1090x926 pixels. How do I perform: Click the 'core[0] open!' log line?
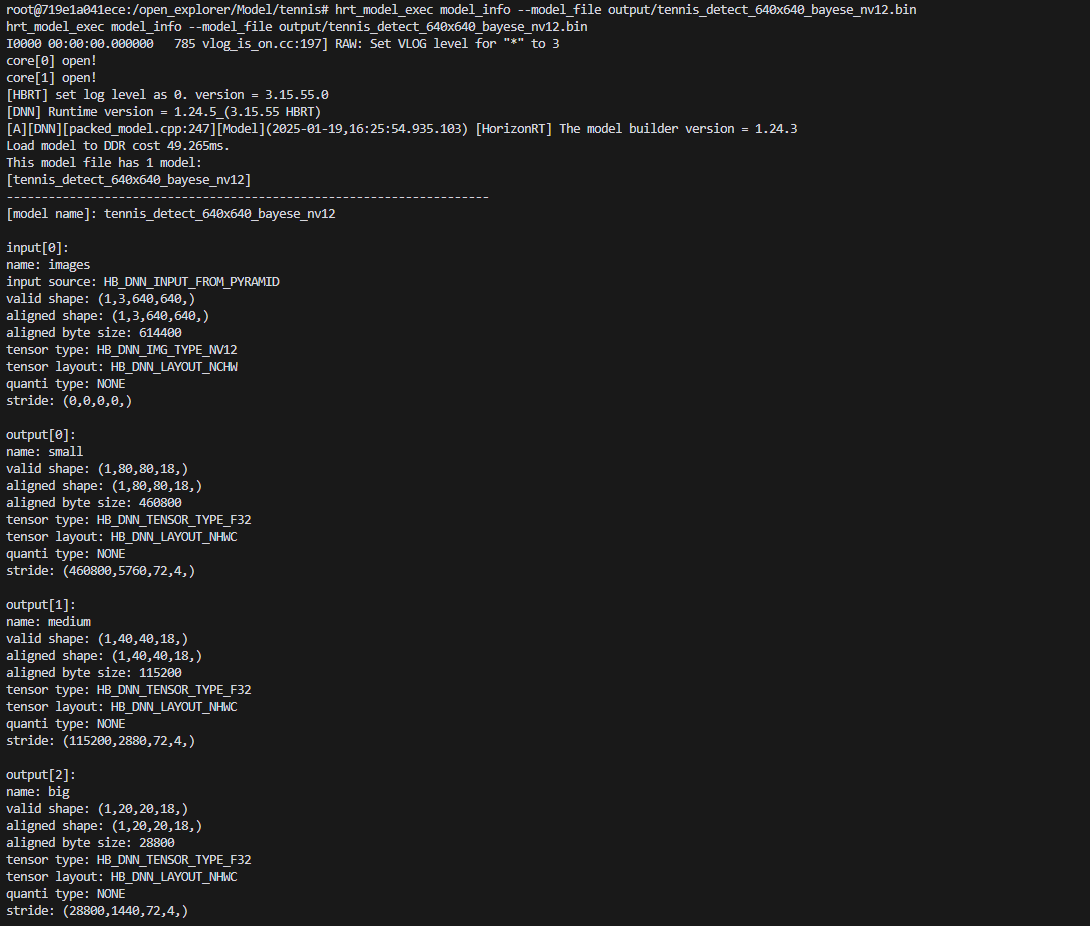(x=51, y=60)
